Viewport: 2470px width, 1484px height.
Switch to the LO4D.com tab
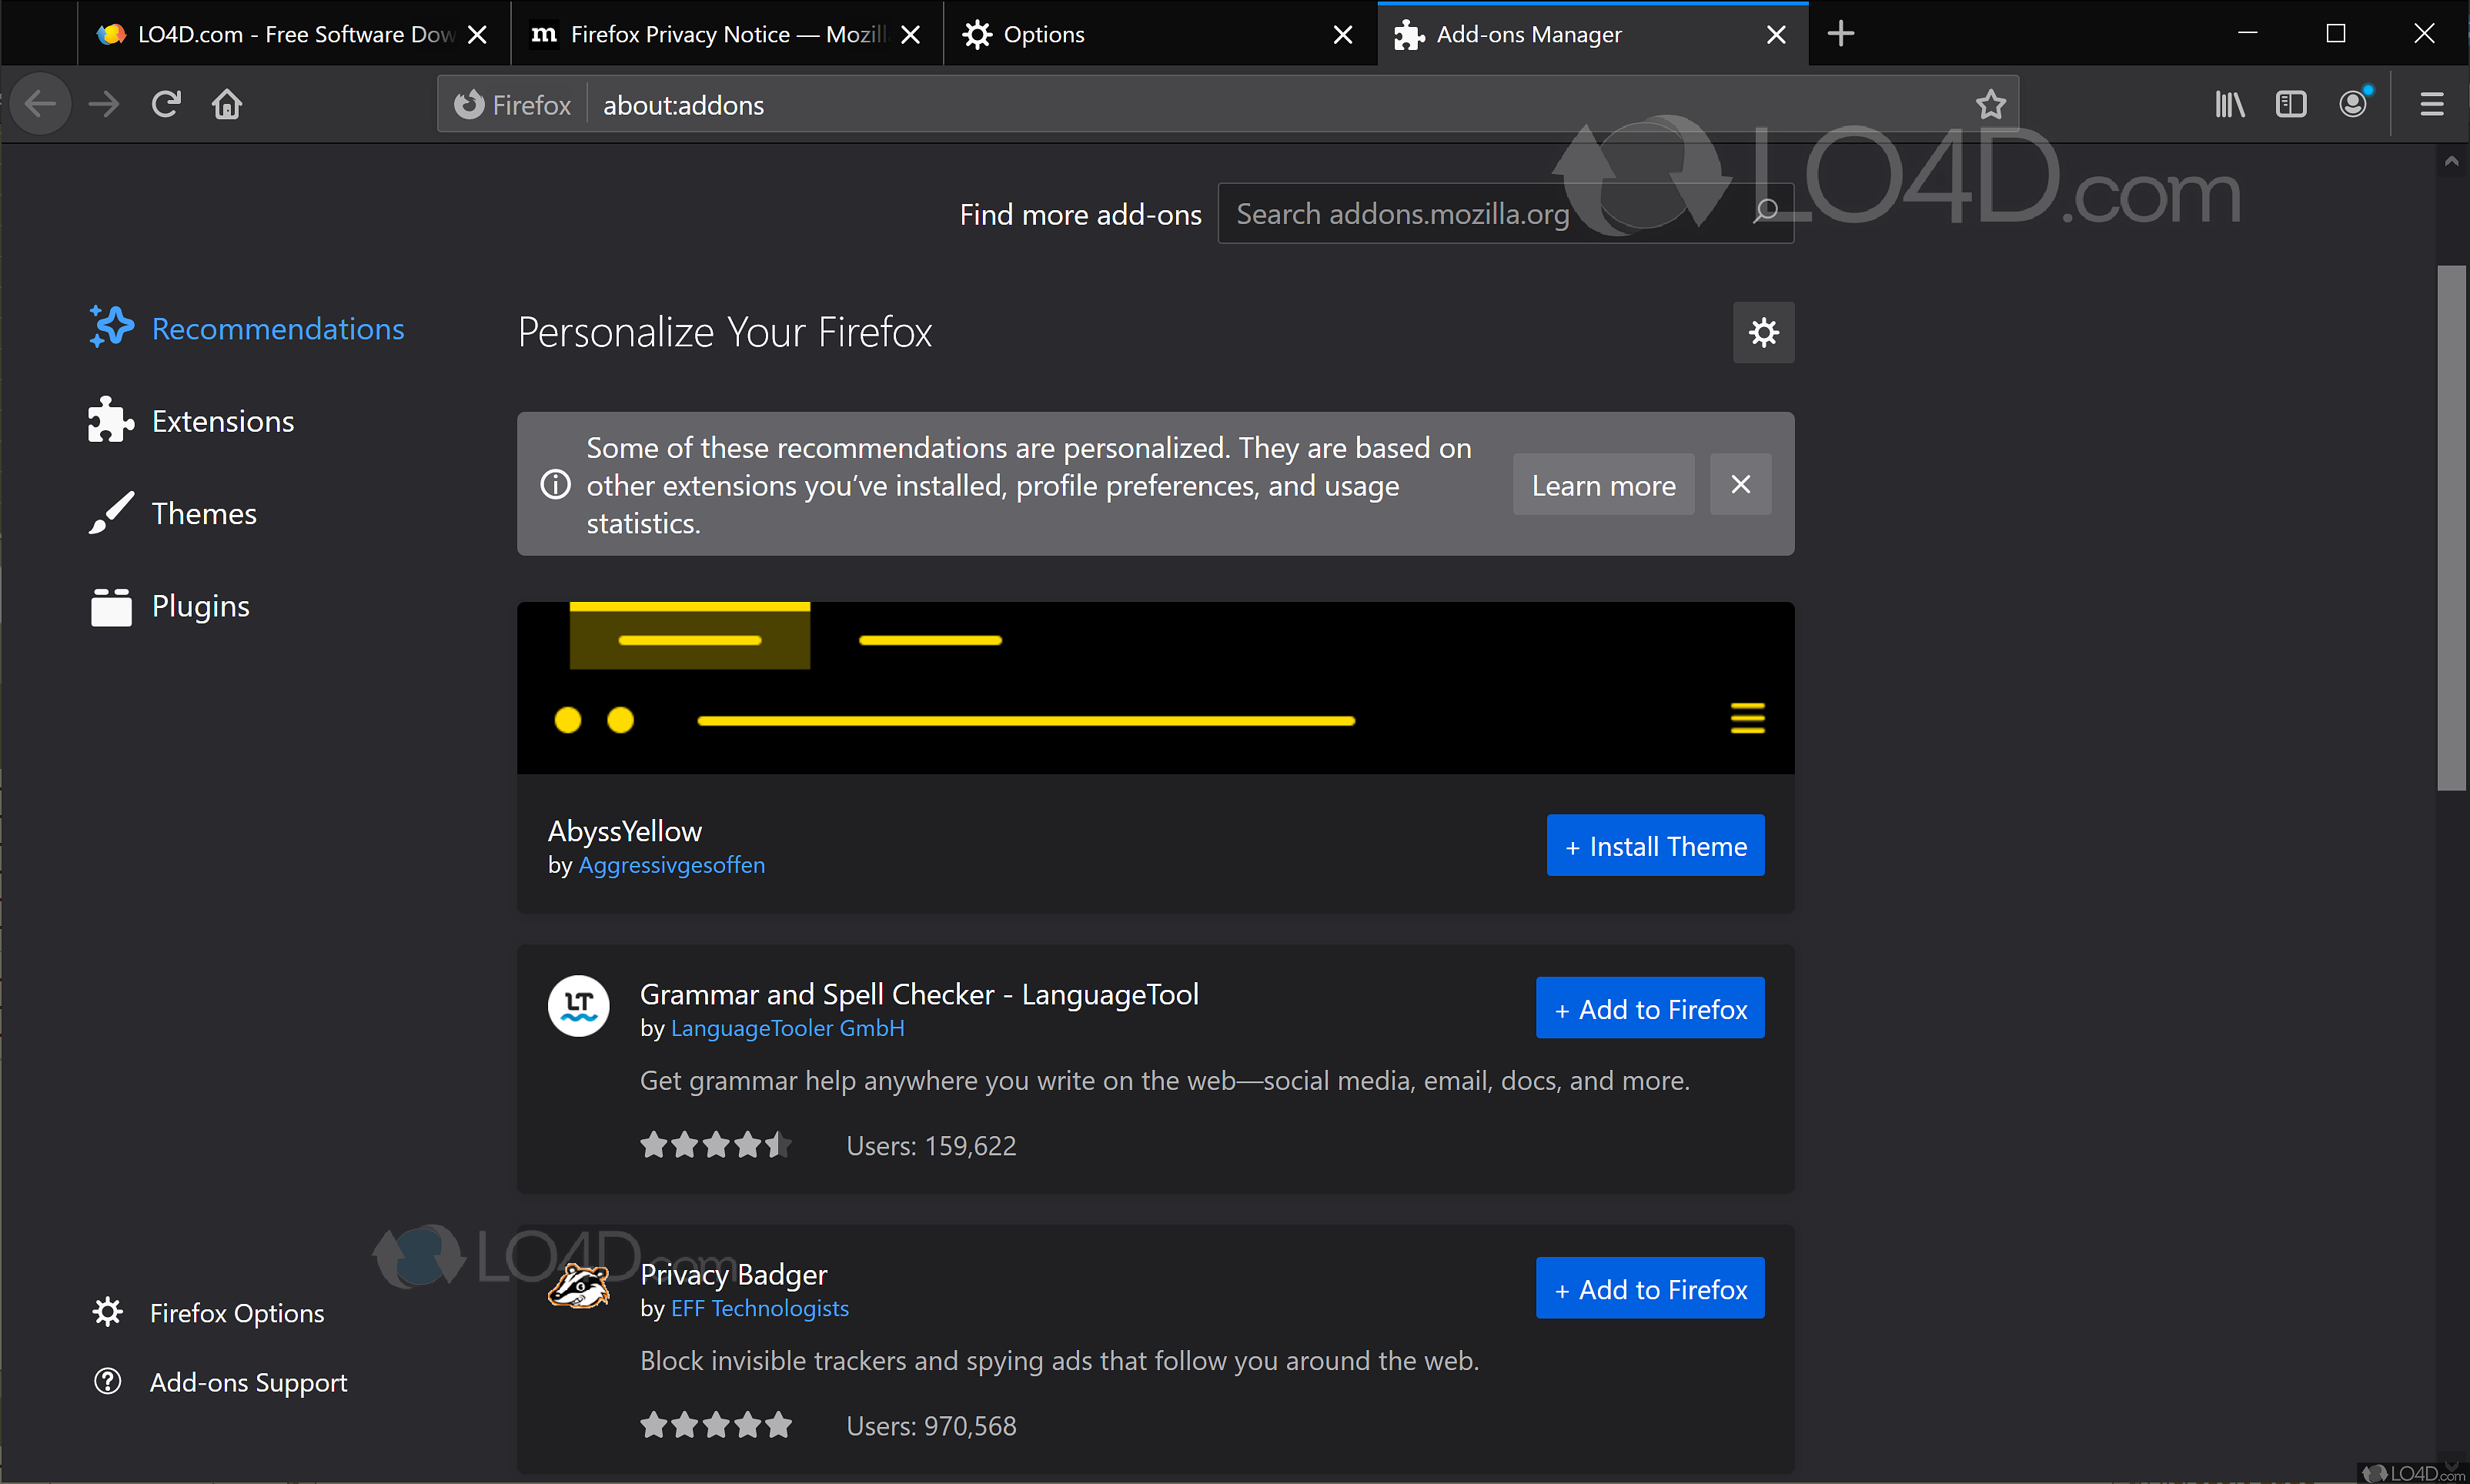point(294,34)
